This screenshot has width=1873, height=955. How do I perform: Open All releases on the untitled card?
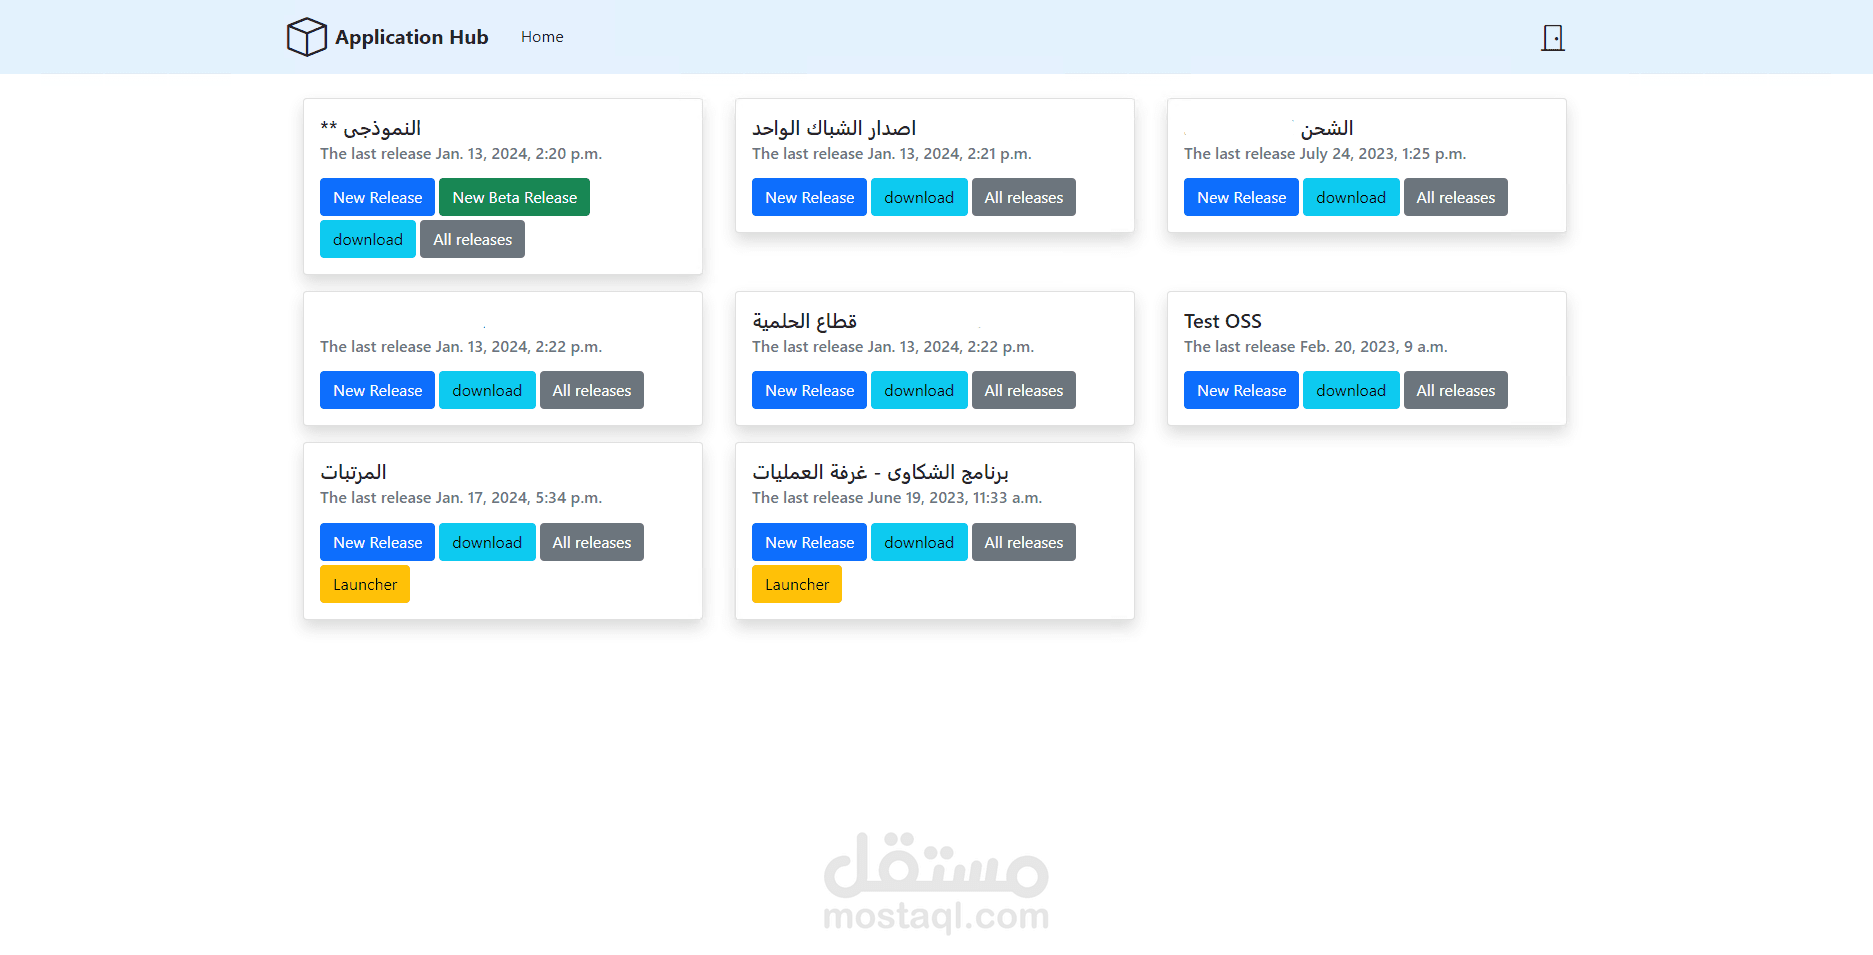[x=592, y=390]
